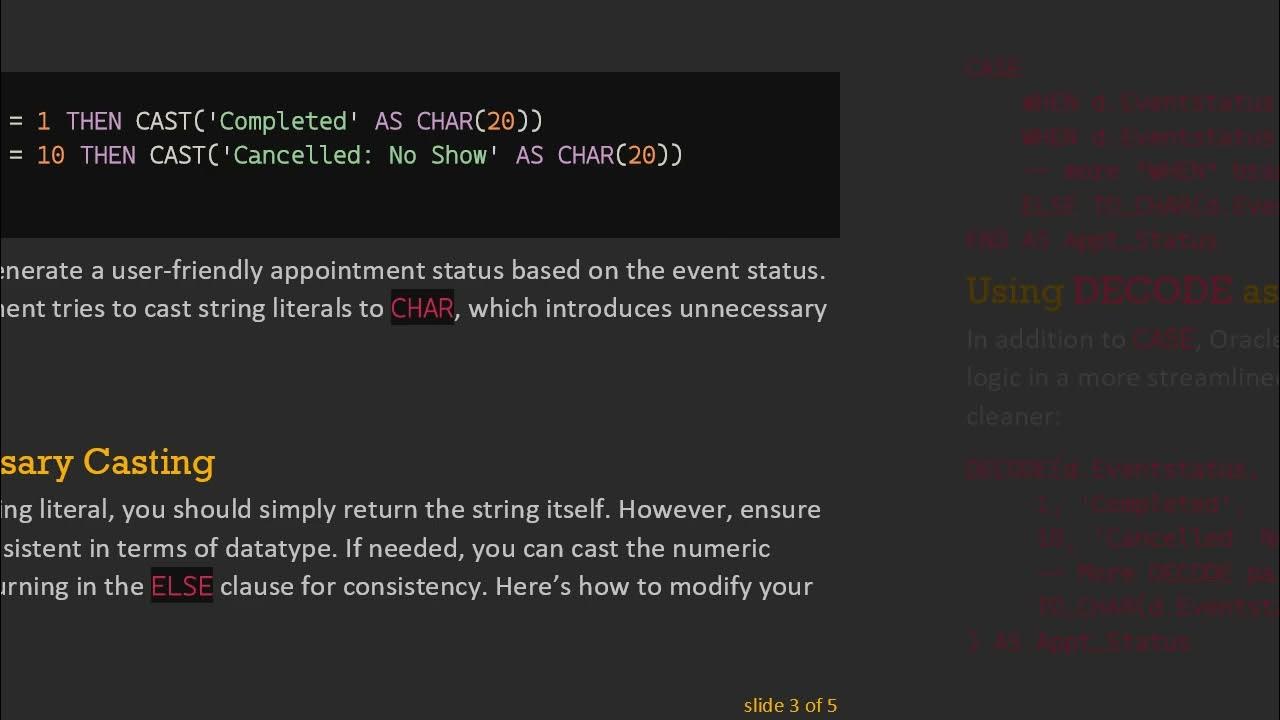Click the first THEN keyword
Screen dimensions: 1280x720
(93, 121)
